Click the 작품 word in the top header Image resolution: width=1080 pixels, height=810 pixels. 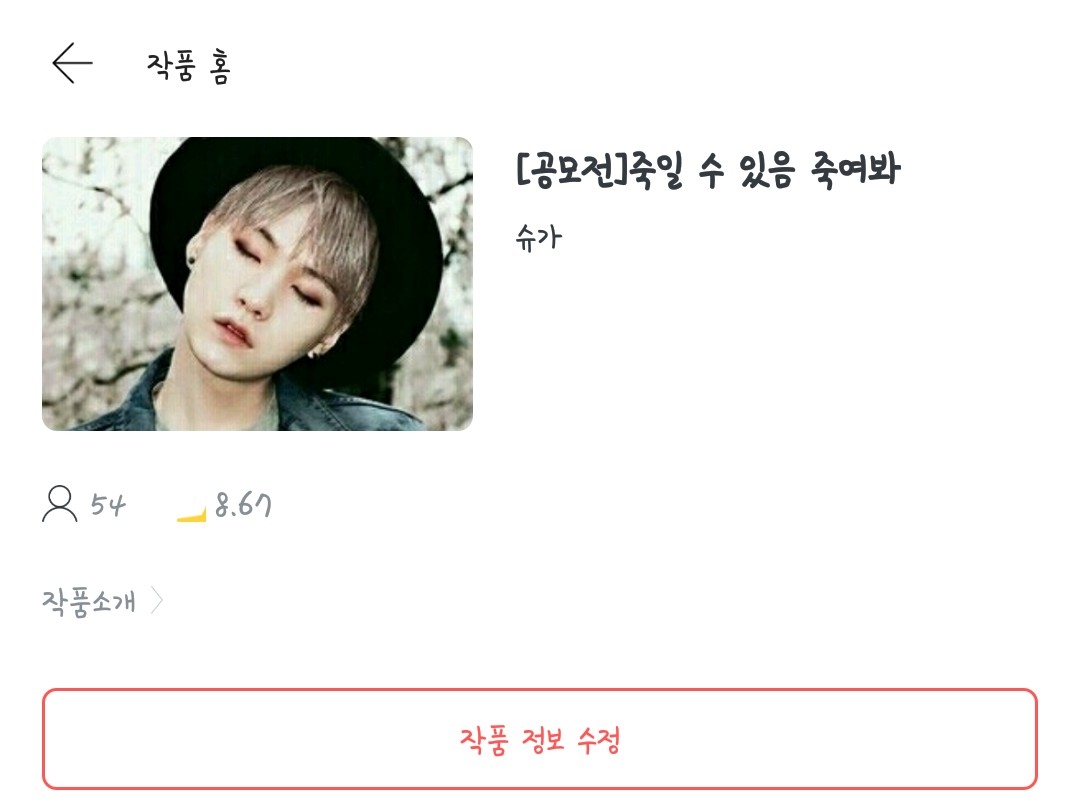pyautogui.click(x=171, y=66)
